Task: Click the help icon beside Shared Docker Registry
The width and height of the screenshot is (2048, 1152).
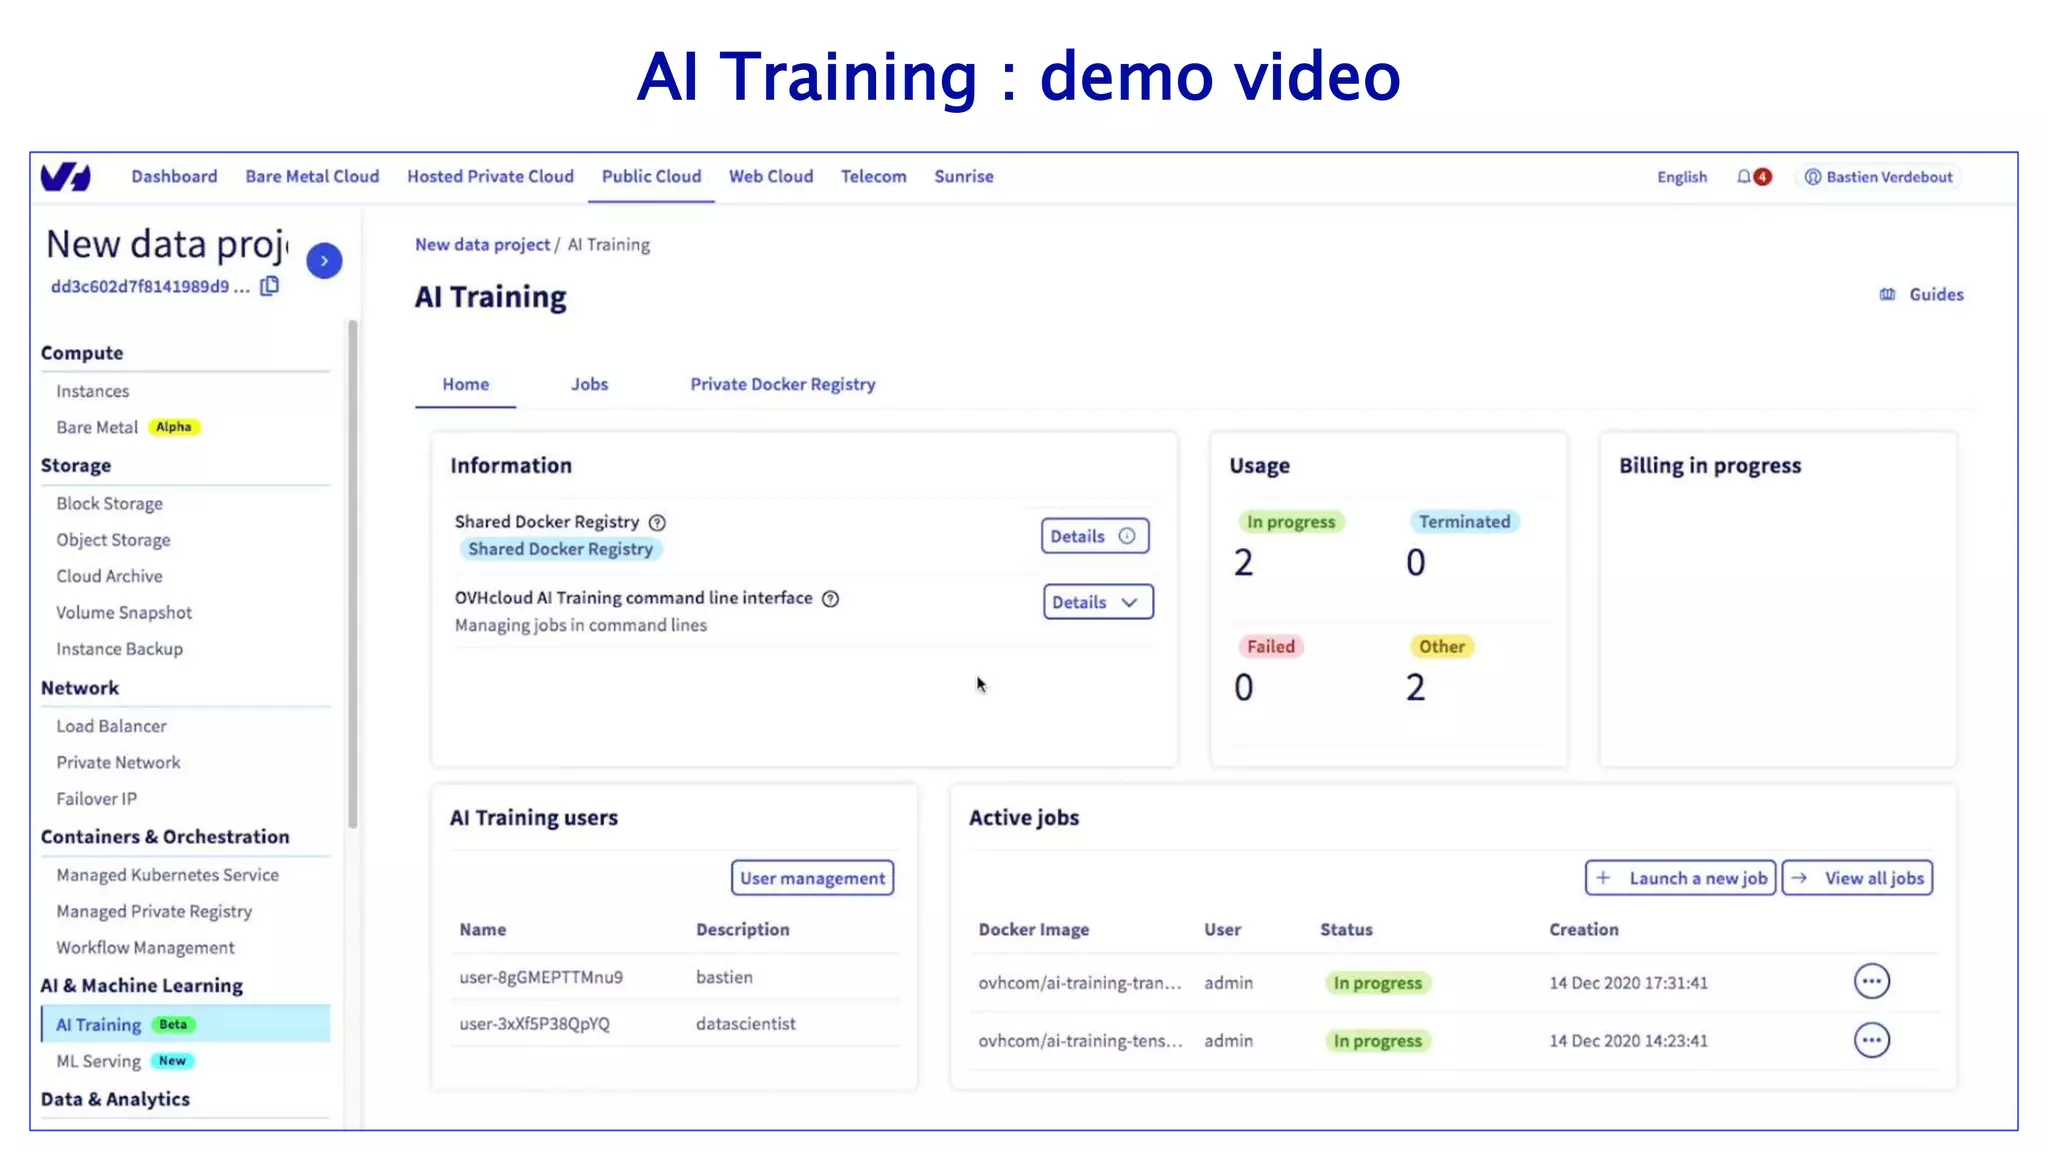Action: (657, 522)
